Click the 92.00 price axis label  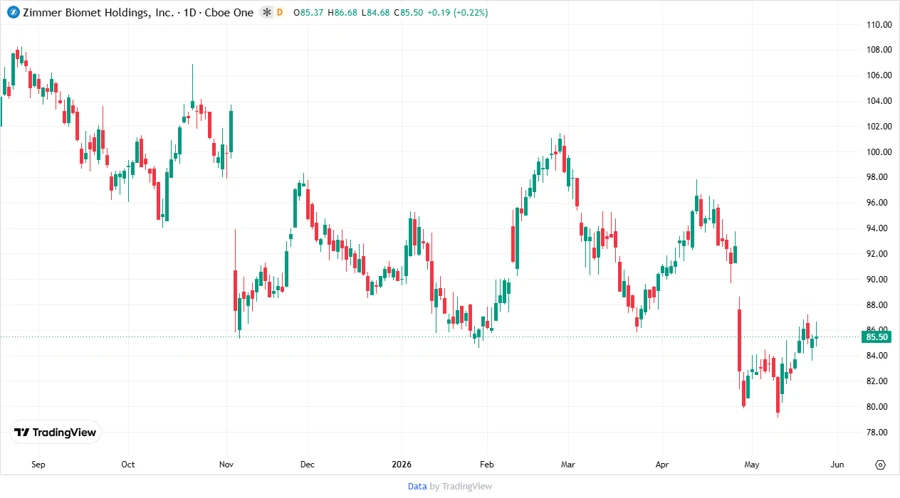coord(879,254)
